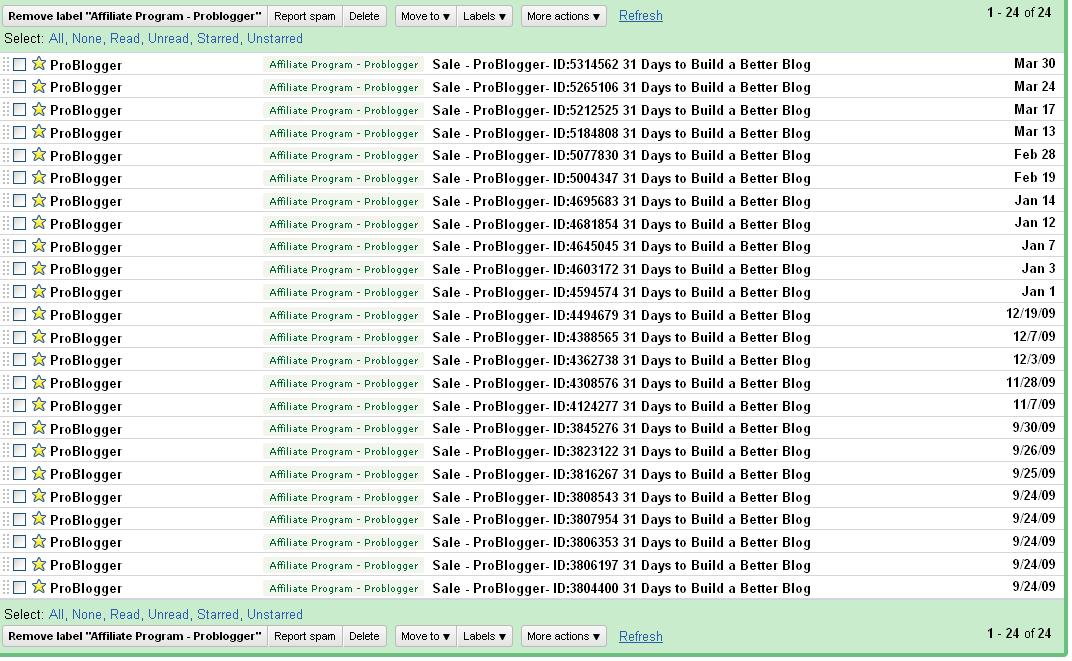Click the bottom Delete button
The height and width of the screenshot is (661, 1072).
coord(364,636)
